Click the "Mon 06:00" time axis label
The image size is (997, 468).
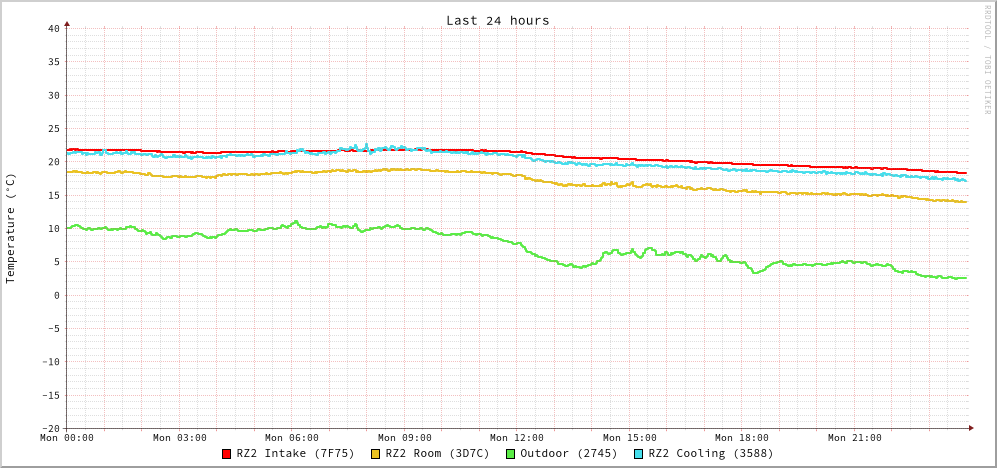tap(292, 438)
